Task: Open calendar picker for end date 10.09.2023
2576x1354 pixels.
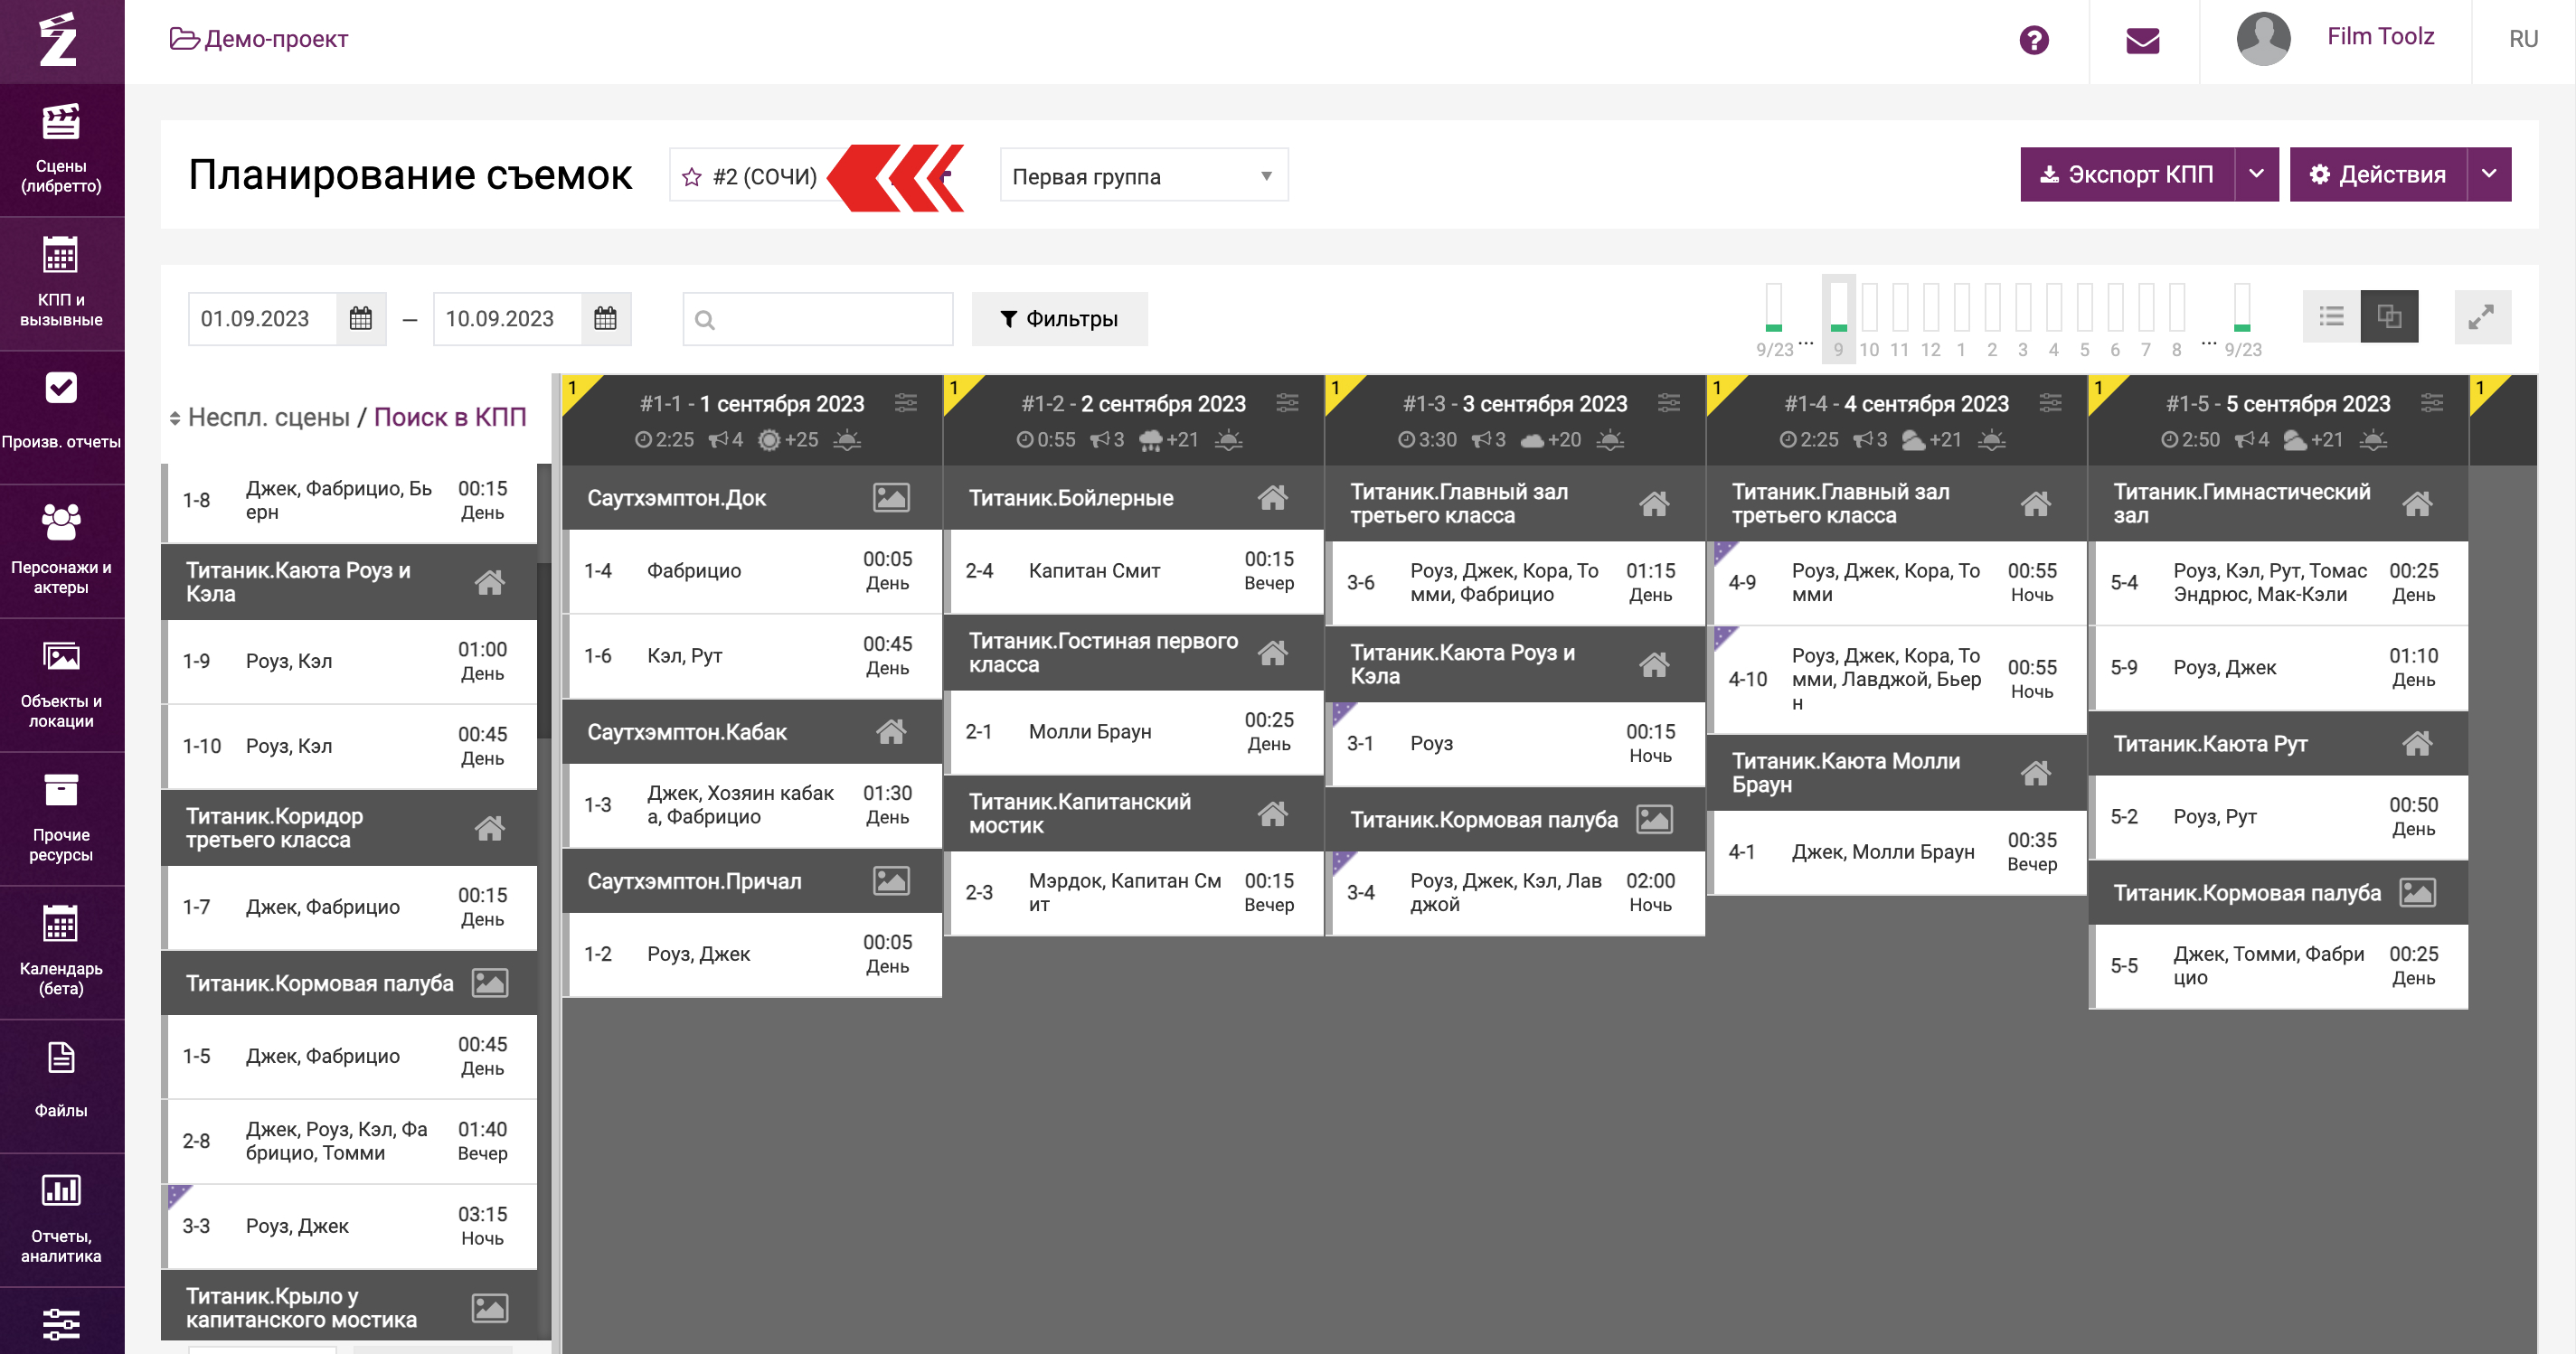Action: click(x=605, y=319)
